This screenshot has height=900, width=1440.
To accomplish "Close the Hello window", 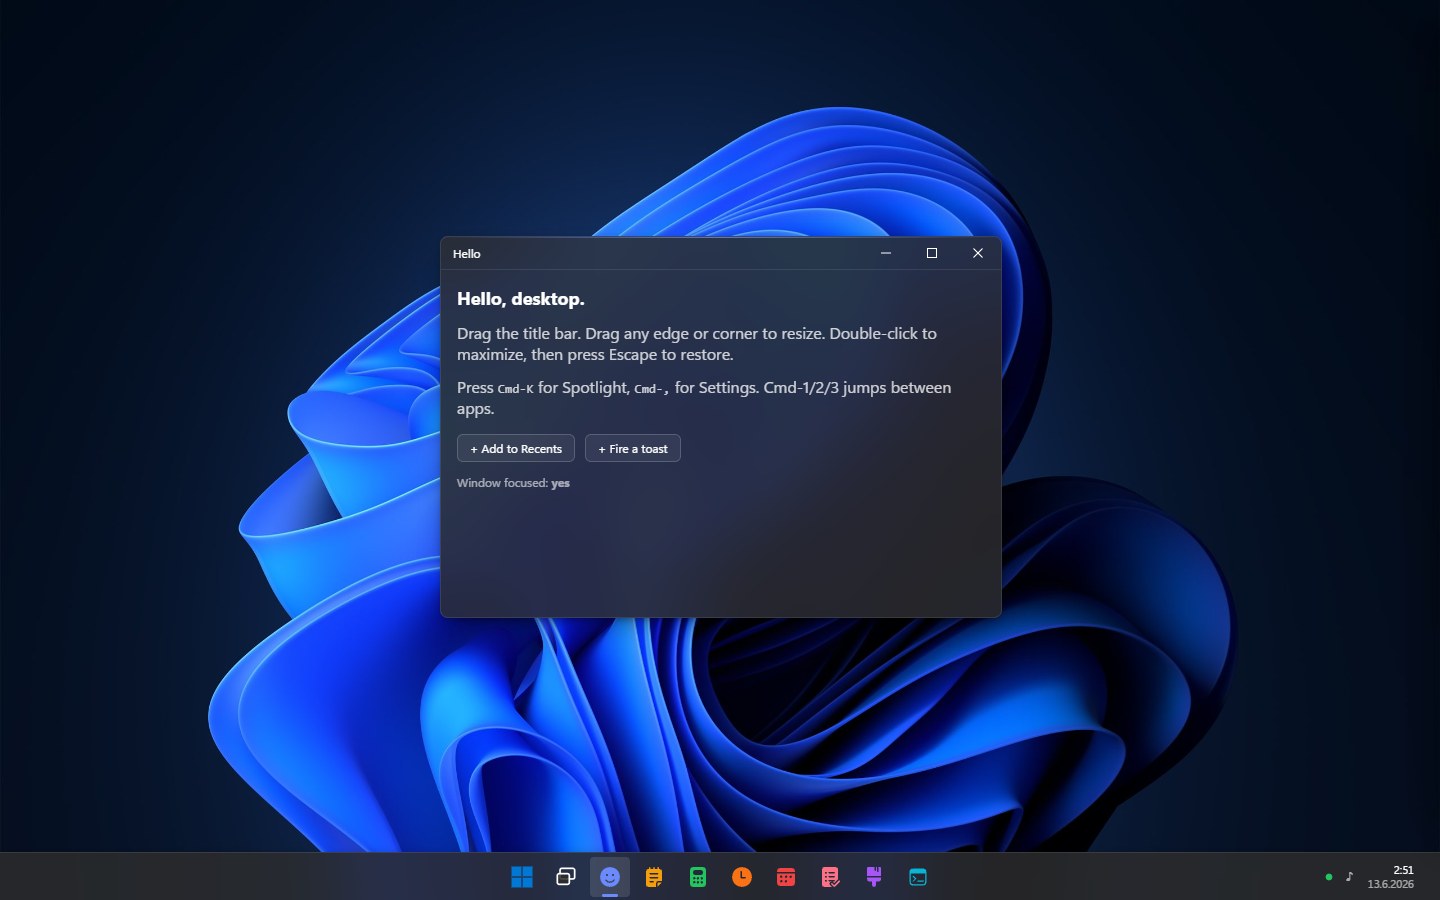I will pos(978,253).
